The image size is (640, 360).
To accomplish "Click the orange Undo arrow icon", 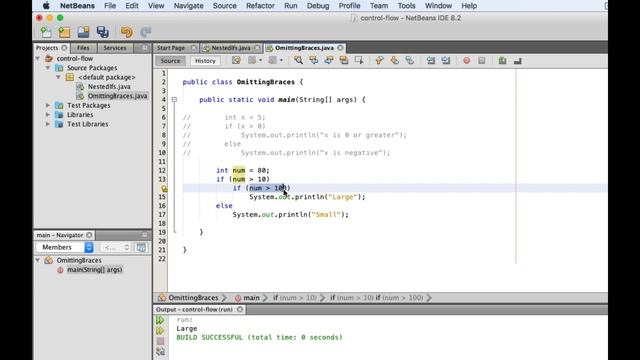I will click(127, 32).
